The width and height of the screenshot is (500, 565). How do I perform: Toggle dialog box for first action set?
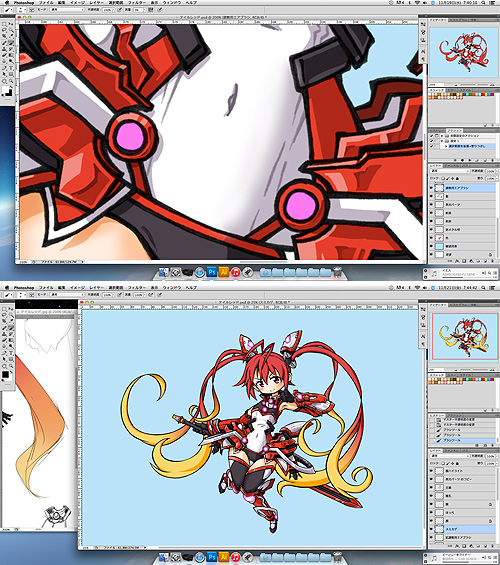click(437, 135)
